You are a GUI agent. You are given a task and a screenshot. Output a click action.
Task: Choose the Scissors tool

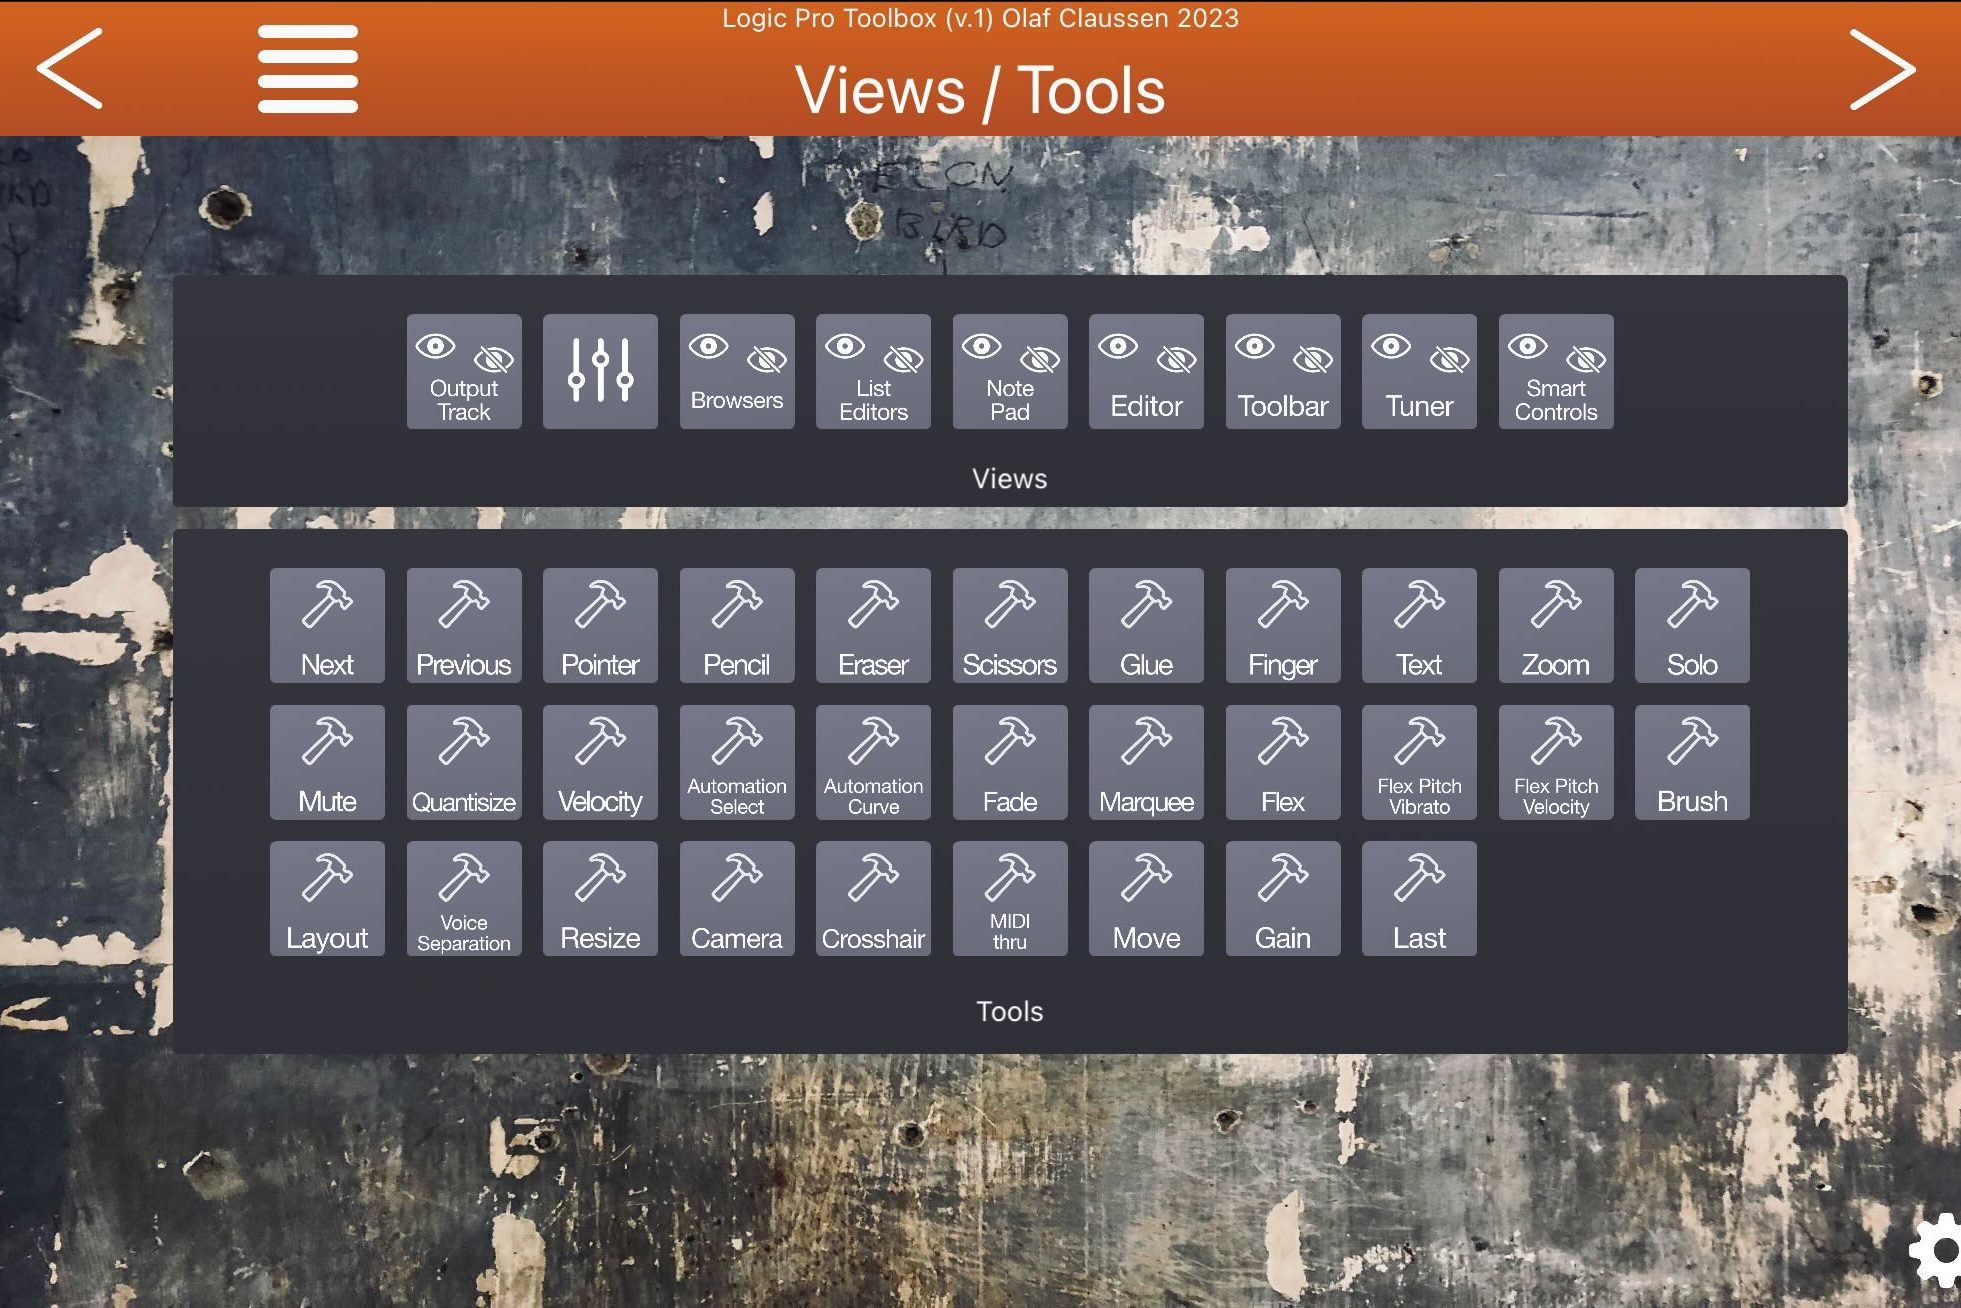tap(1009, 626)
